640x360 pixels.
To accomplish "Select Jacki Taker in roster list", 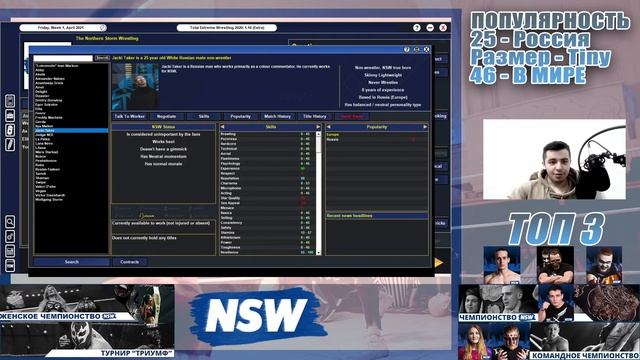I will tap(71, 131).
